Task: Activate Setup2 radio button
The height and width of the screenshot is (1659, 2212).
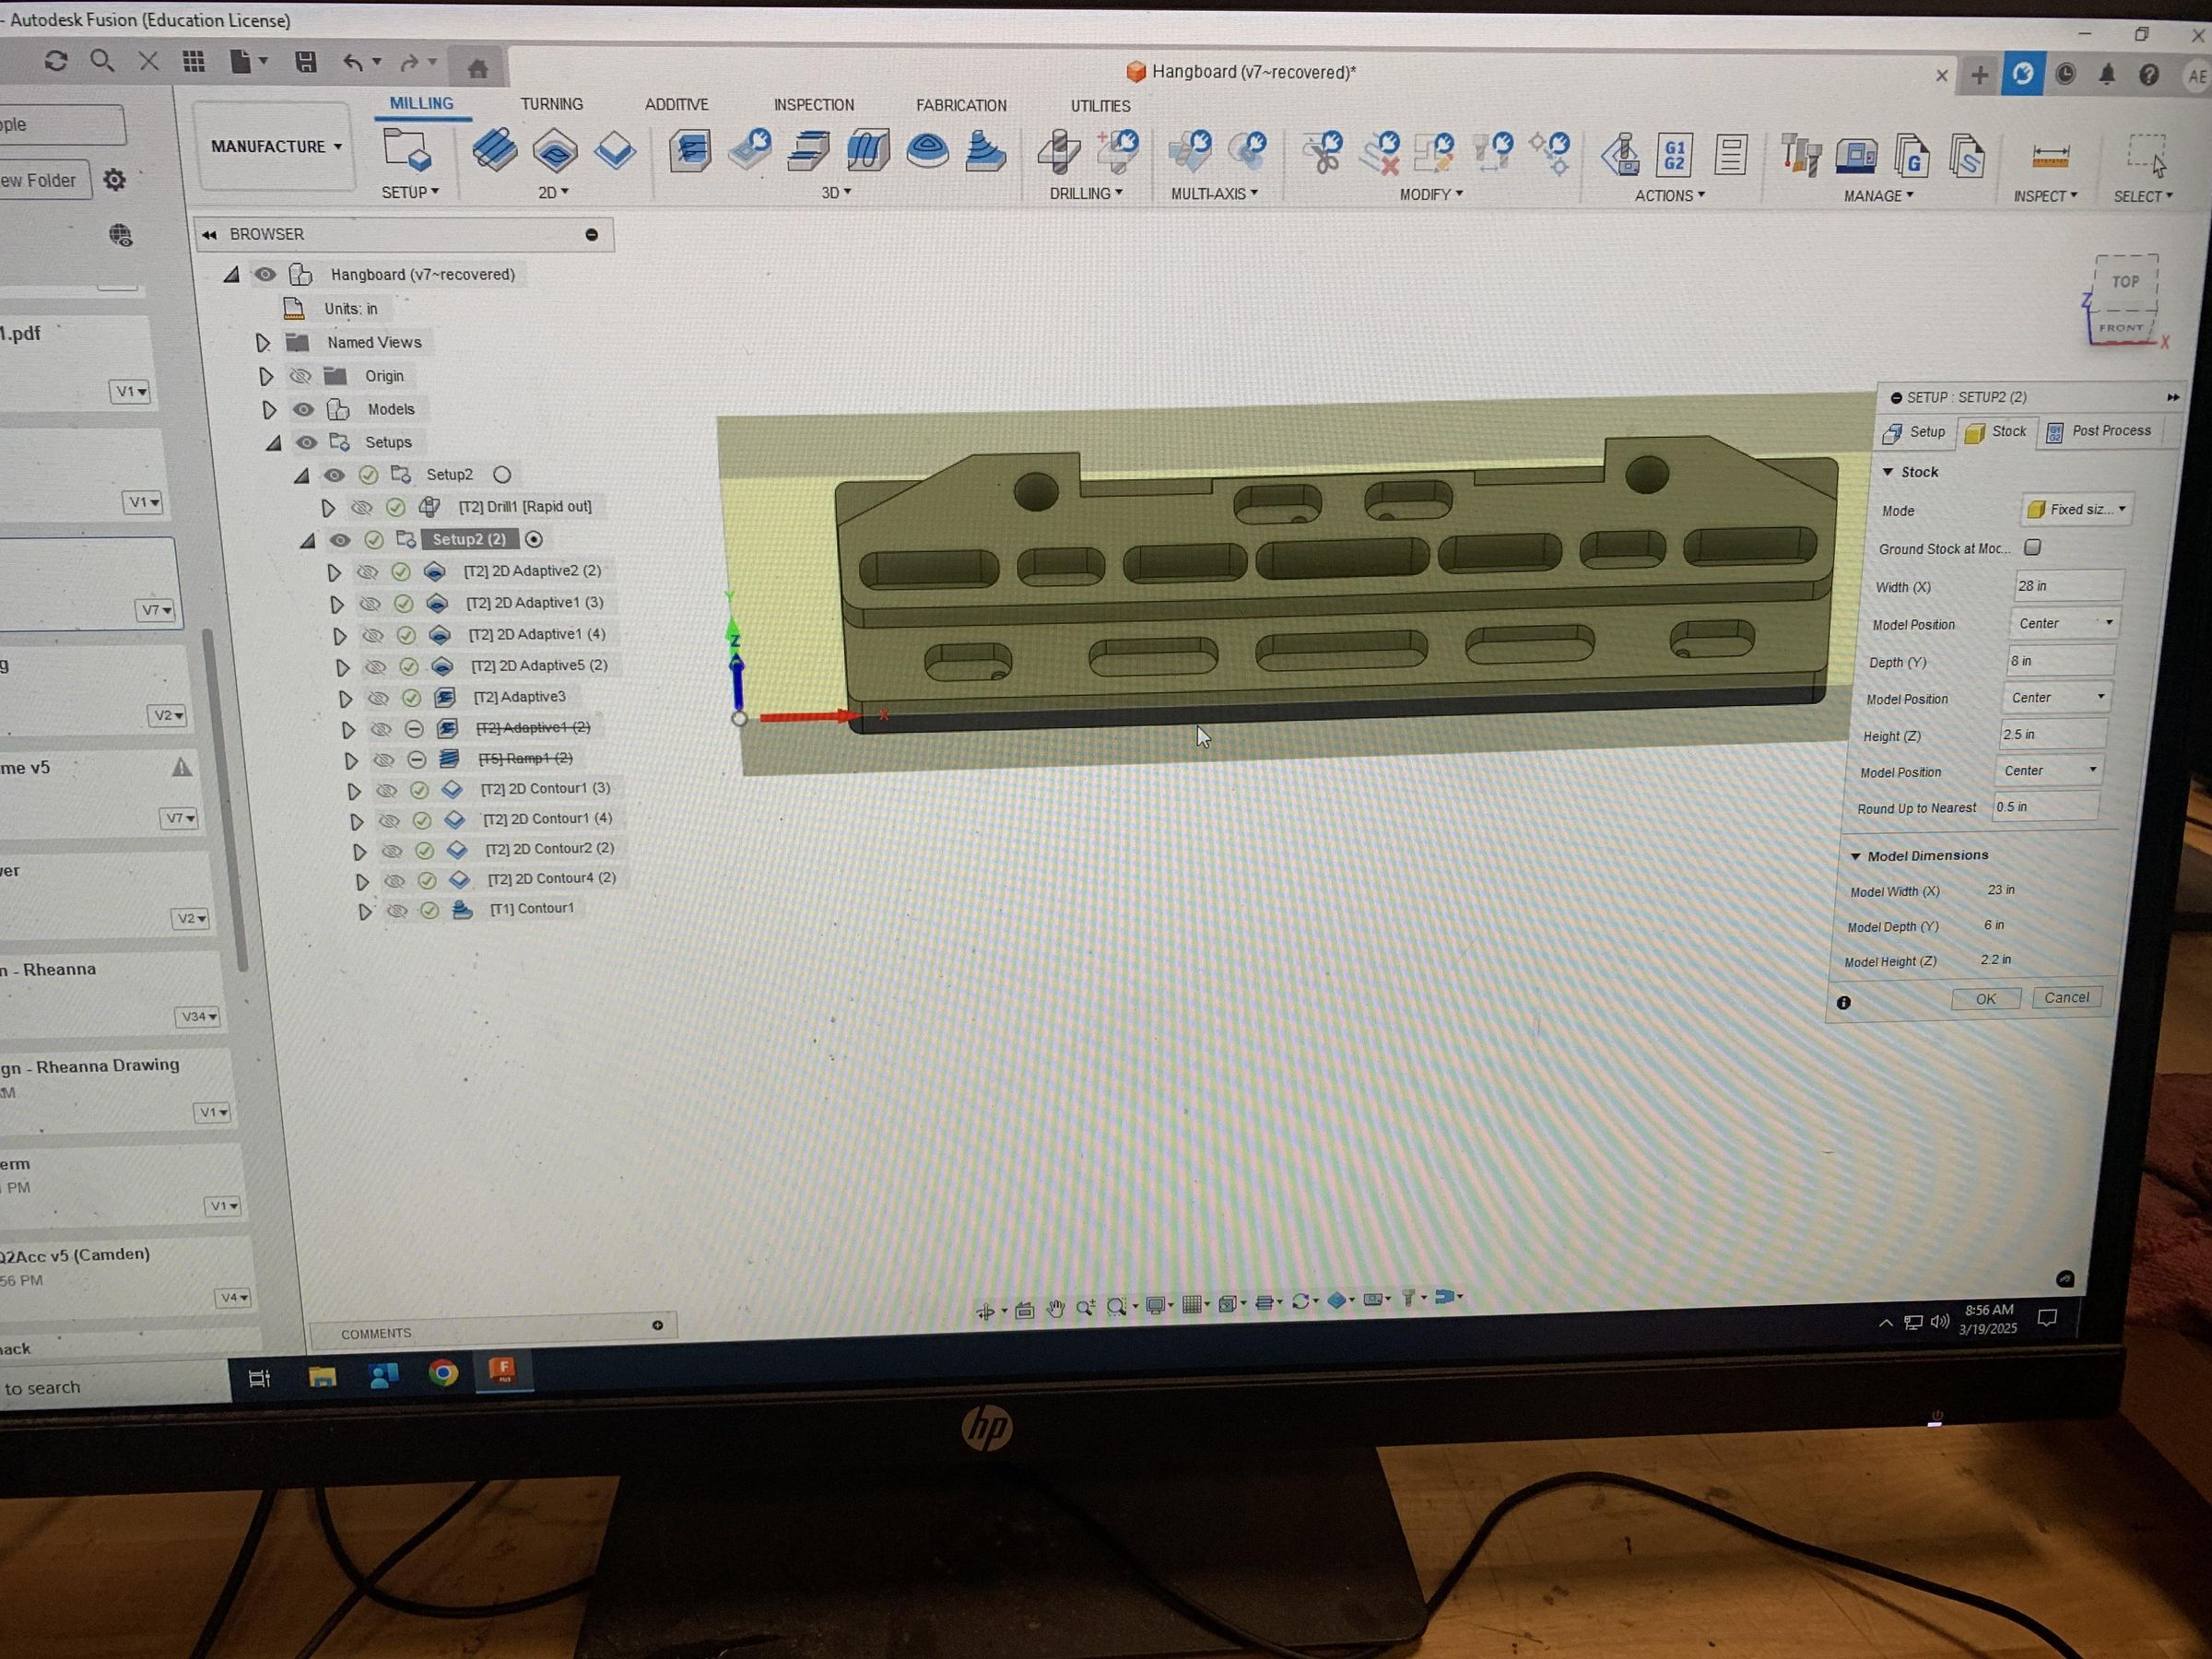Action: 502,475
